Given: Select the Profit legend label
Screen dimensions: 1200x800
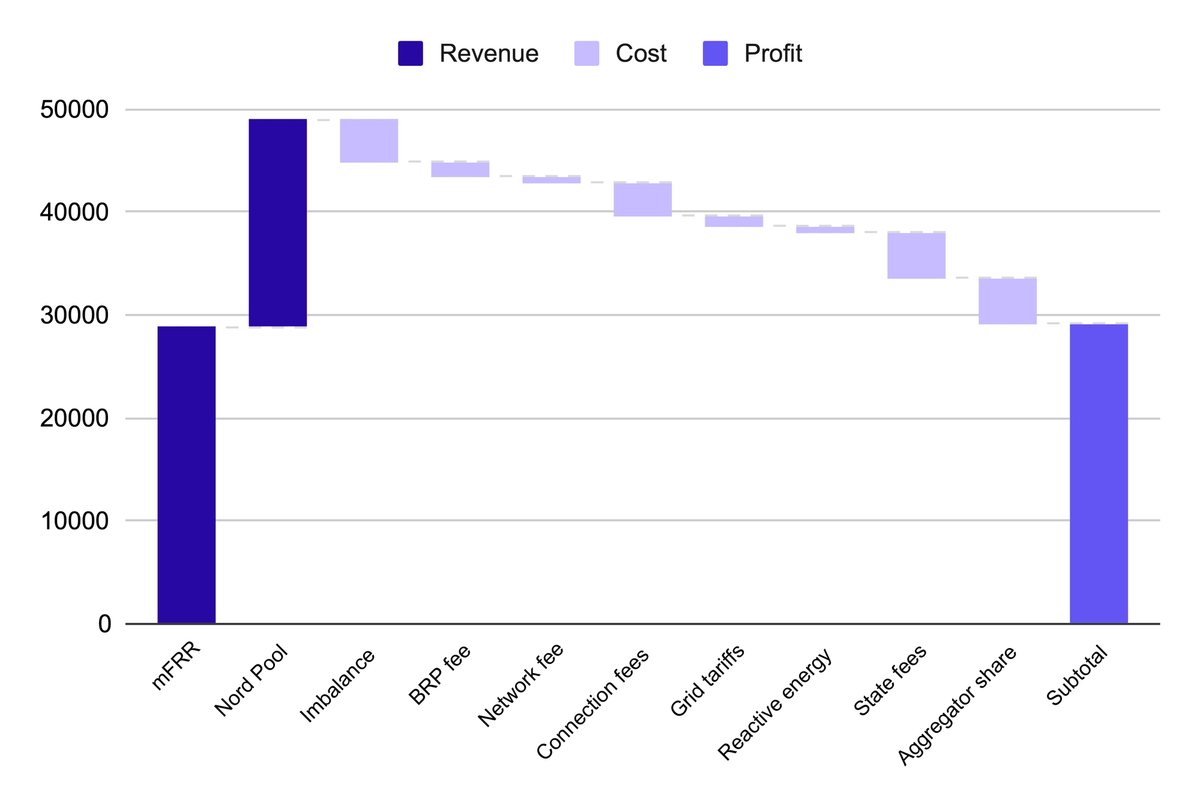Looking at the screenshot, I should 773,54.
